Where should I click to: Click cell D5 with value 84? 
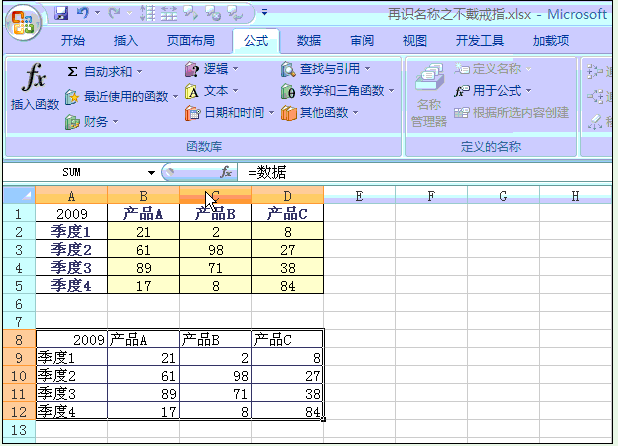click(x=287, y=286)
